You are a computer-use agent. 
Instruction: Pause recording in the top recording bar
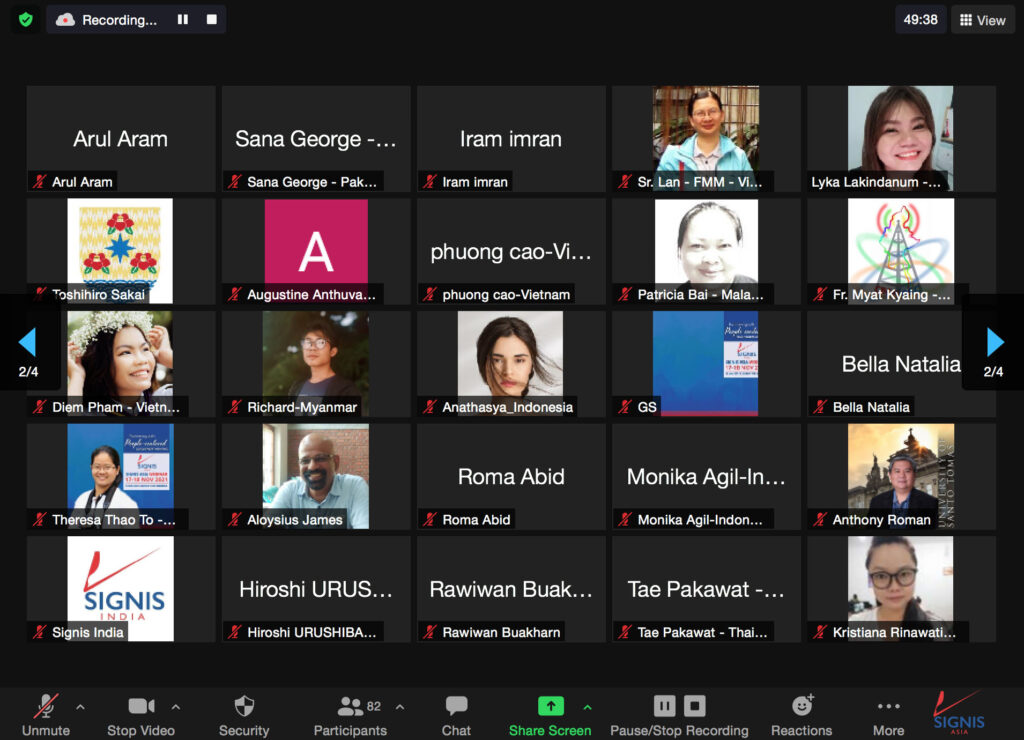pos(182,20)
